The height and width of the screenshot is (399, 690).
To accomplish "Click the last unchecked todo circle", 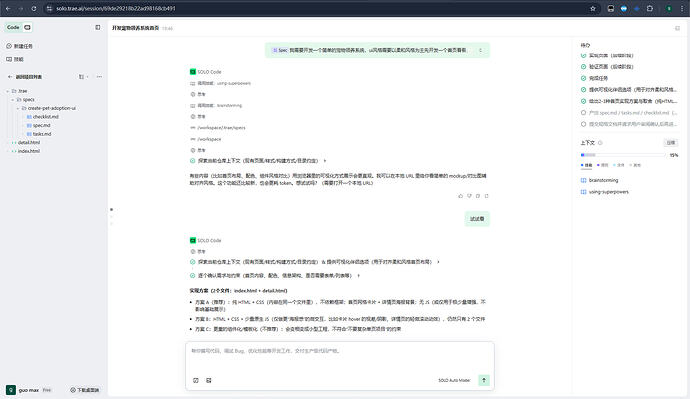I will 584,124.
